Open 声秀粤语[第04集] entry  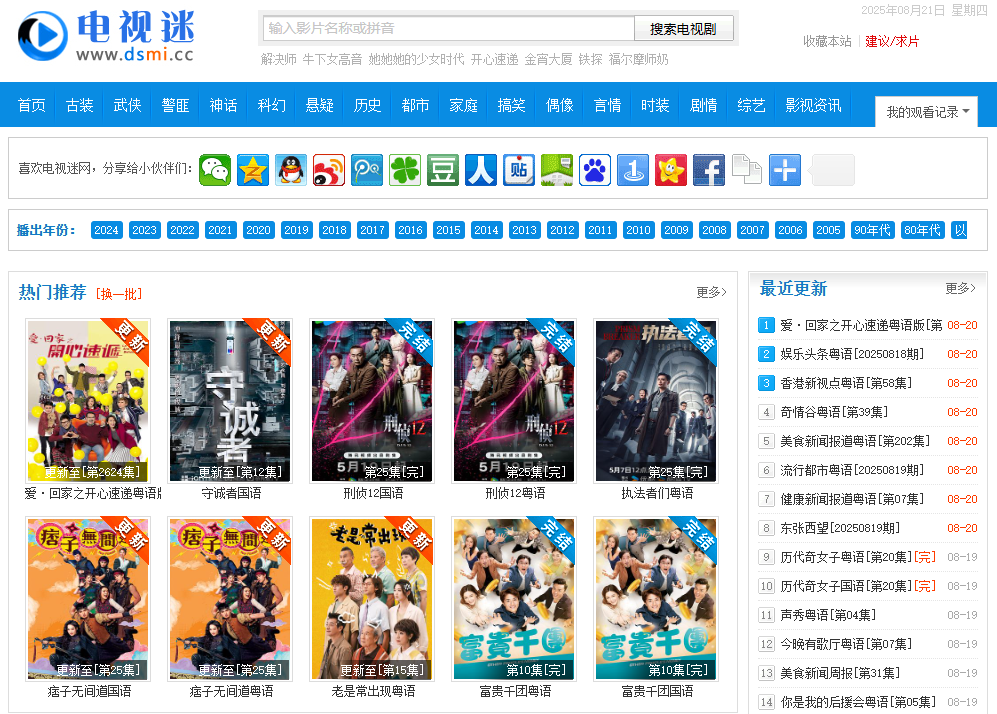click(829, 615)
